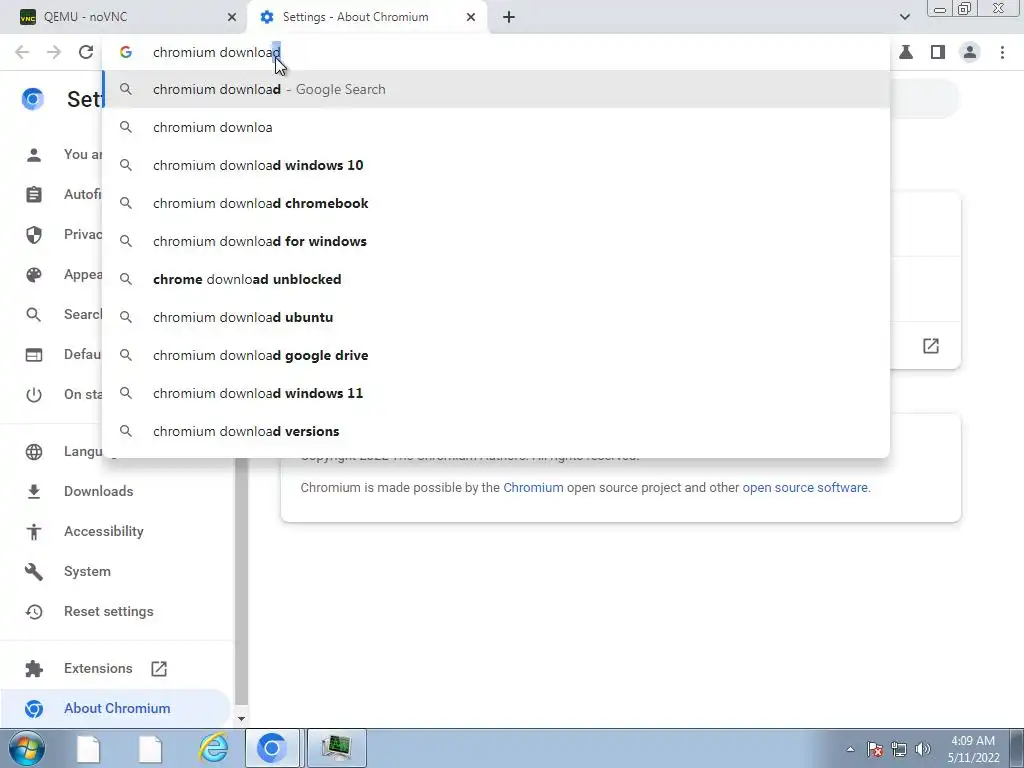Click the Chromium taskbar button
Screen dimensions: 1024x768
click(x=272, y=748)
